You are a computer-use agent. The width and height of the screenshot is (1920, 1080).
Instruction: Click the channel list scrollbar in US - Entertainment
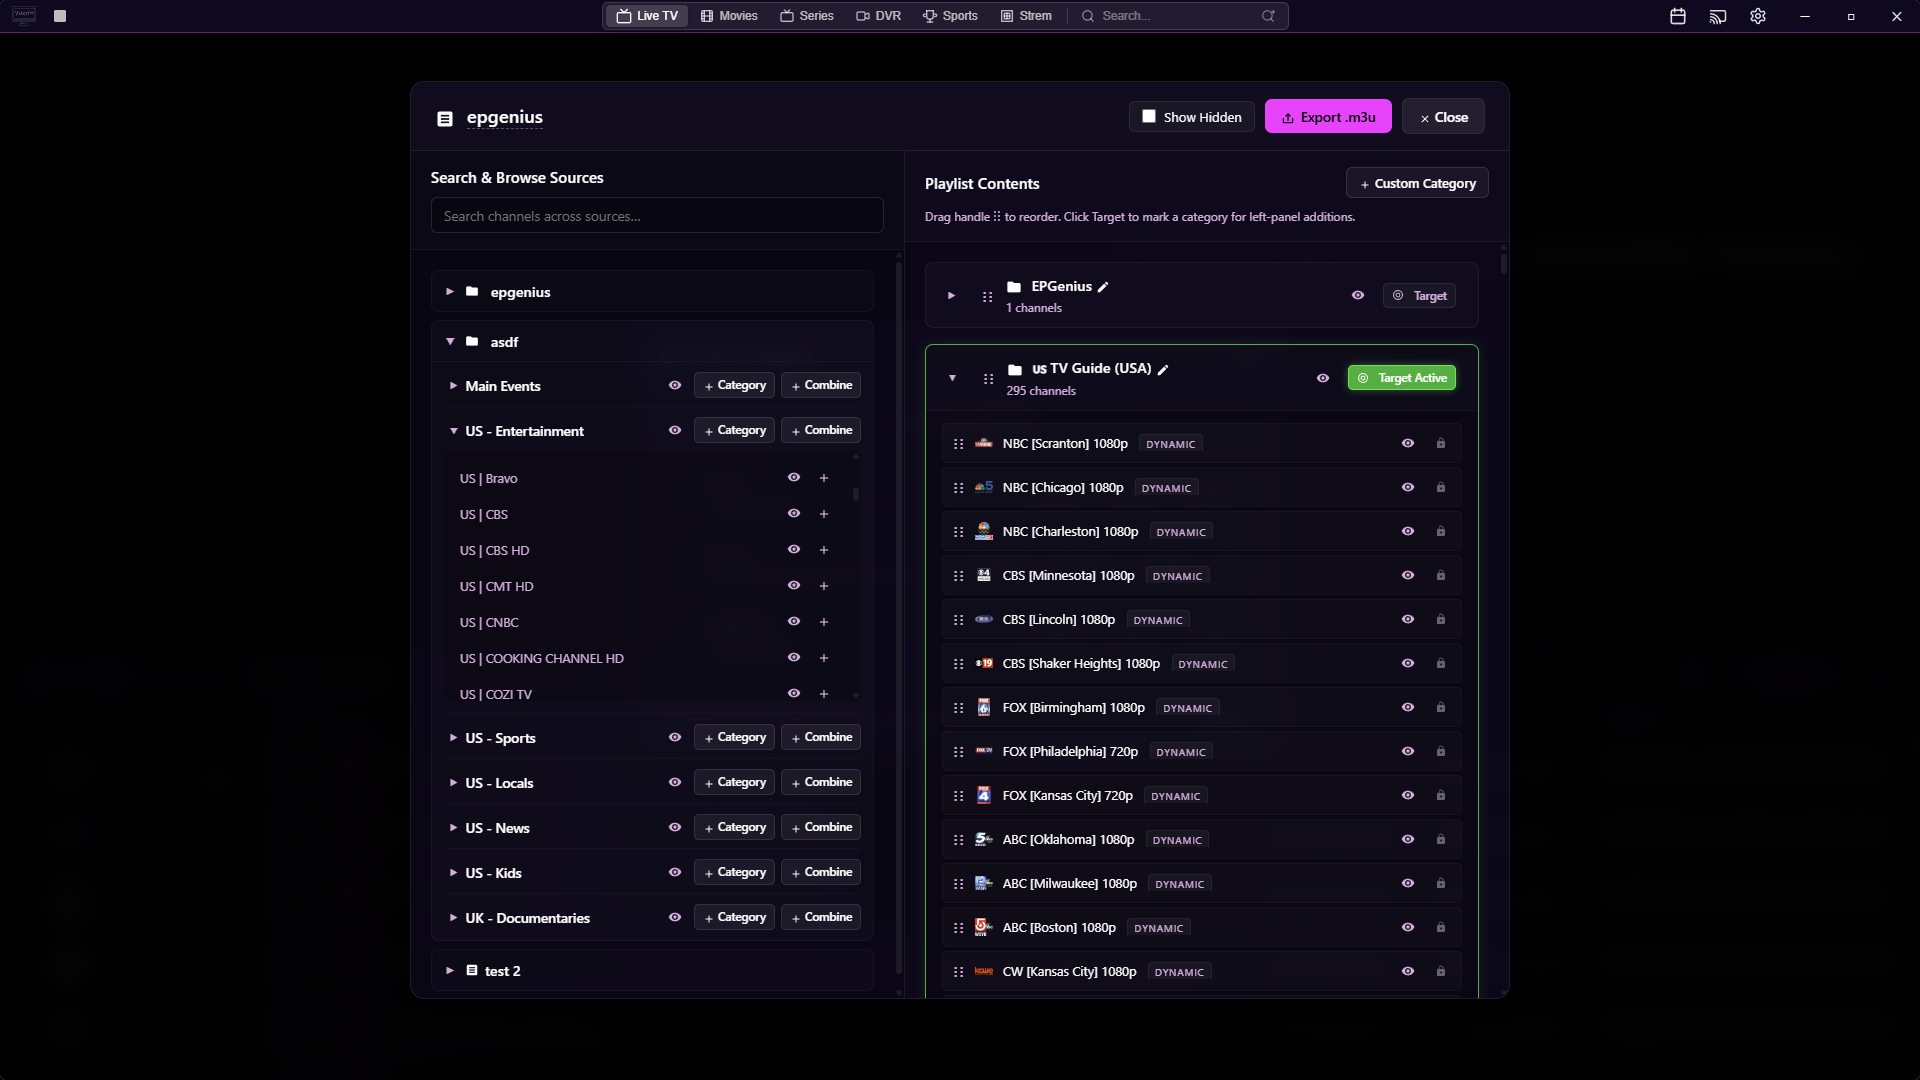856,494
